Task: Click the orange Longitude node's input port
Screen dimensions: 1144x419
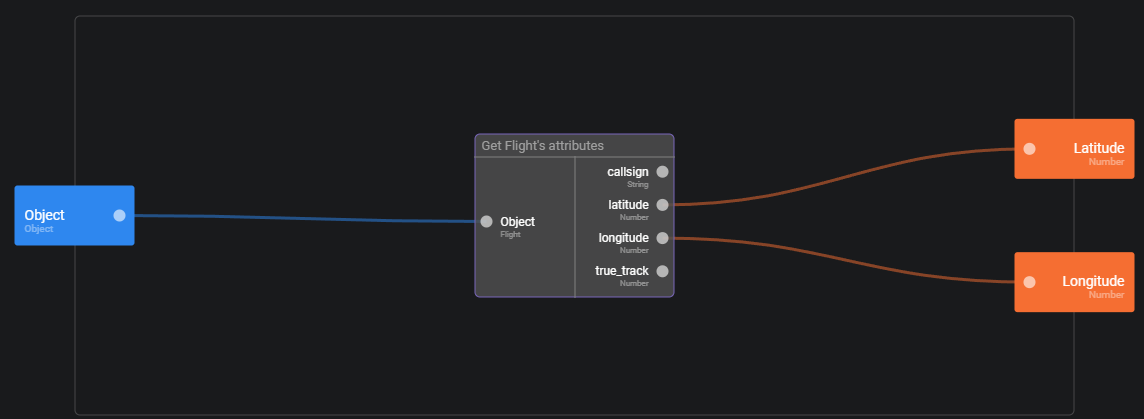Action: [1029, 282]
